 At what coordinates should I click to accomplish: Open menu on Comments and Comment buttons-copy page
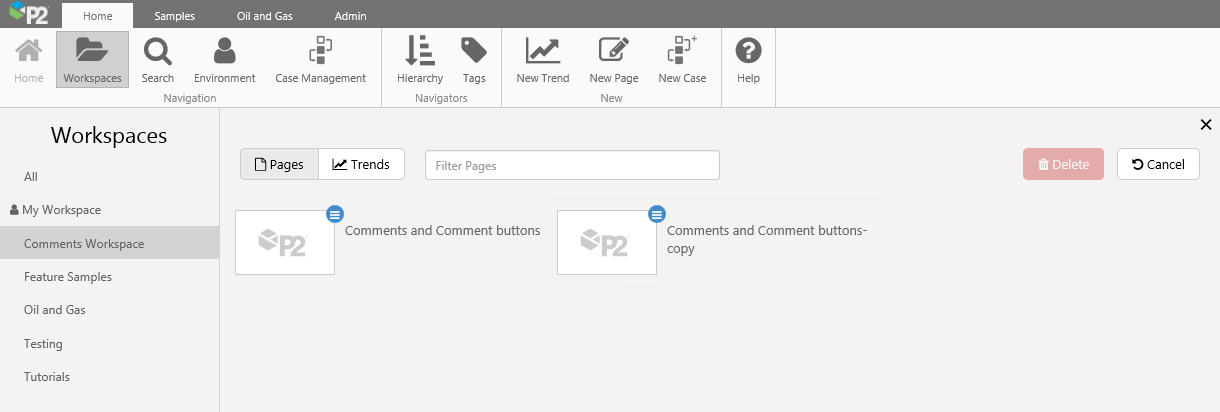click(x=657, y=213)
